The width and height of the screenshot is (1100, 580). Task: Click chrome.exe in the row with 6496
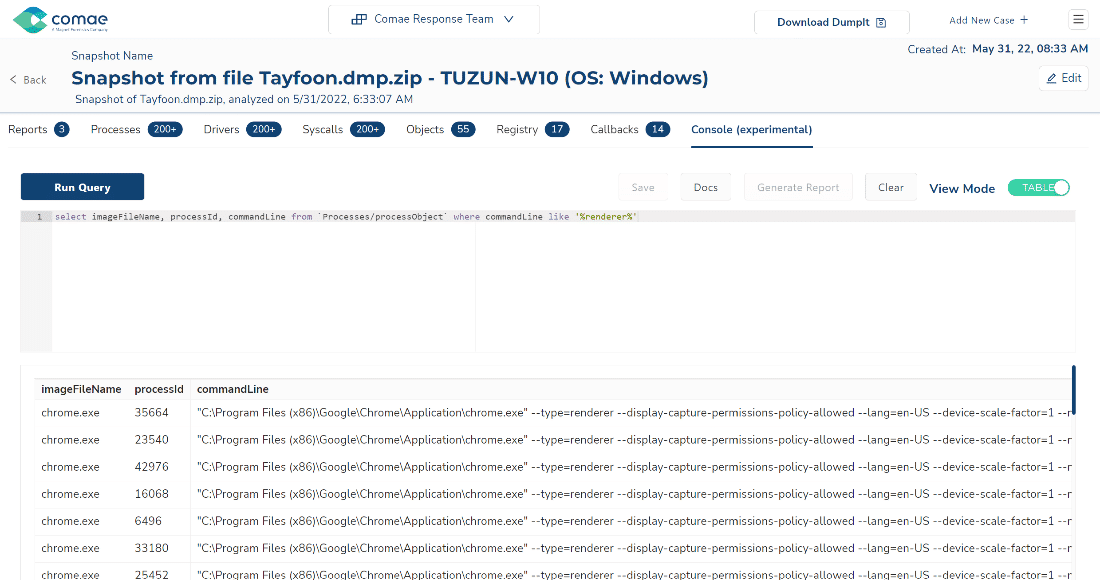click(x=70, y=521)
